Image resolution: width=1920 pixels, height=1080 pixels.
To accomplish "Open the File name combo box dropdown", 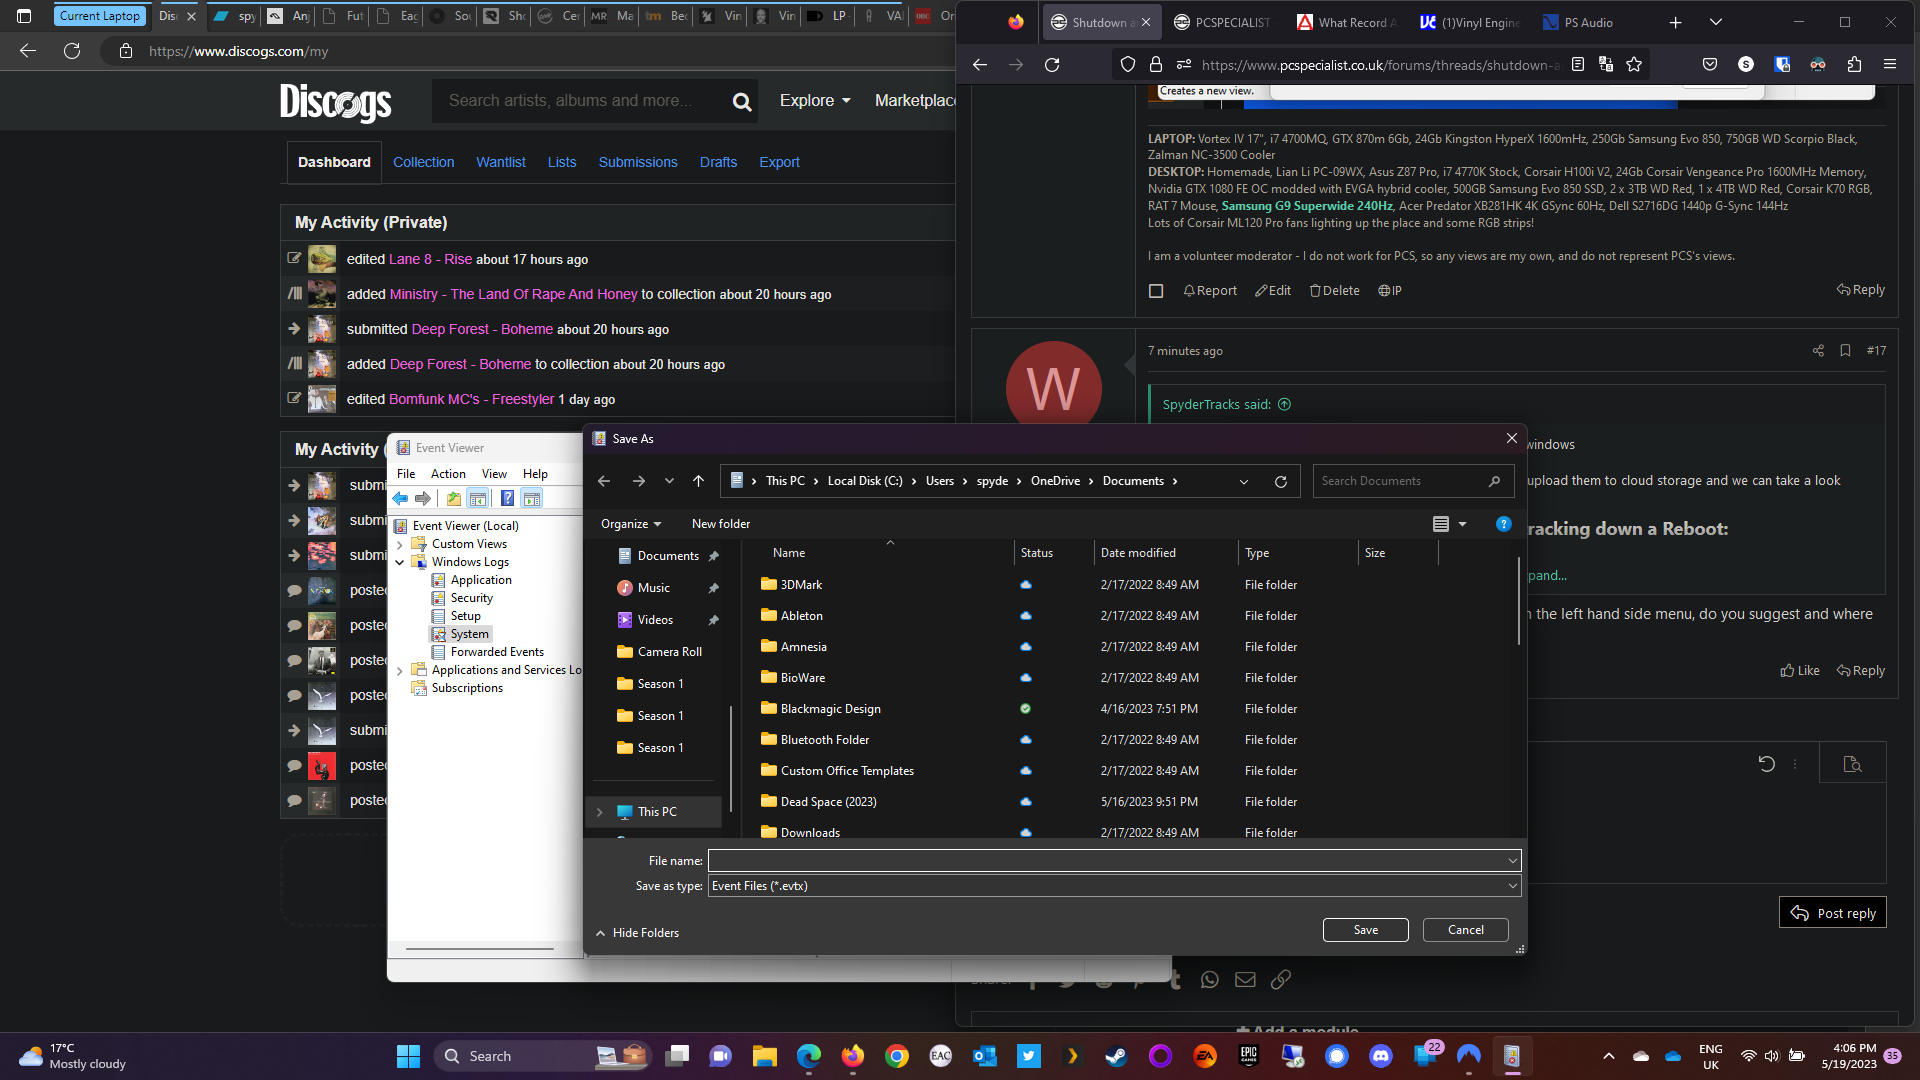I will click(1512, 861).
